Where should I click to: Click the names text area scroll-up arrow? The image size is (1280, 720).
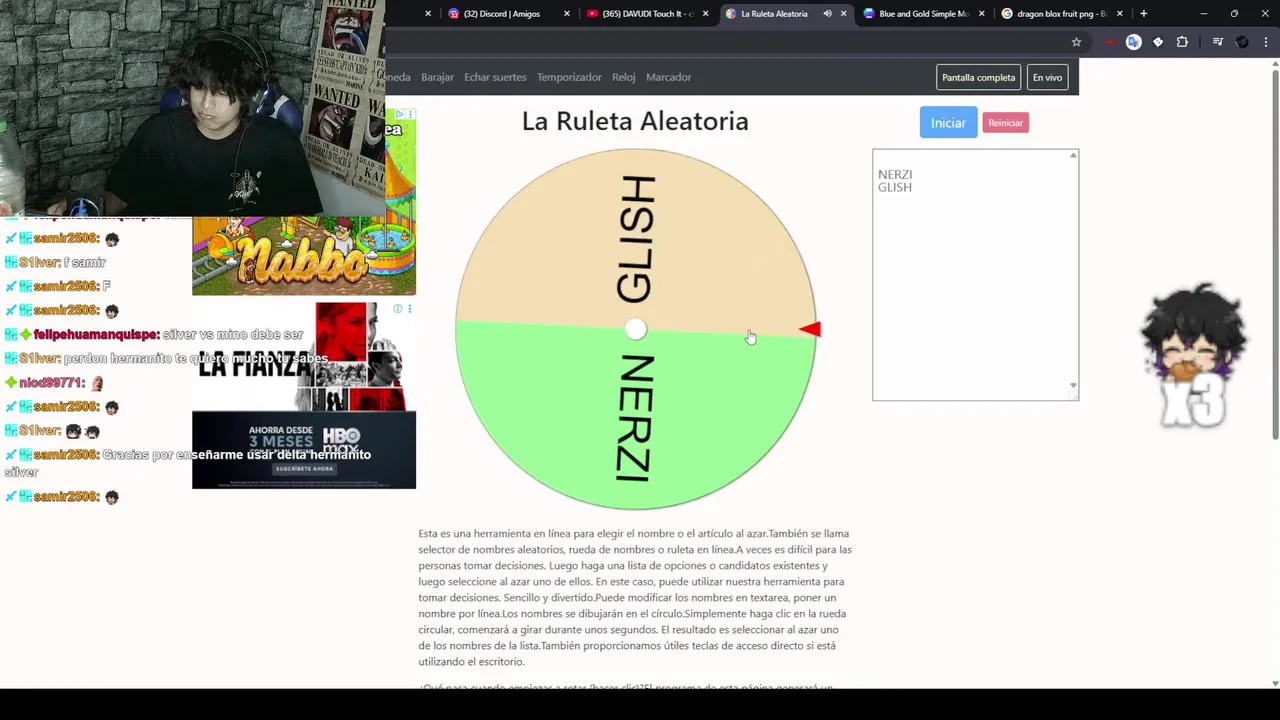pyautogui.click(x=1073, y=155)
